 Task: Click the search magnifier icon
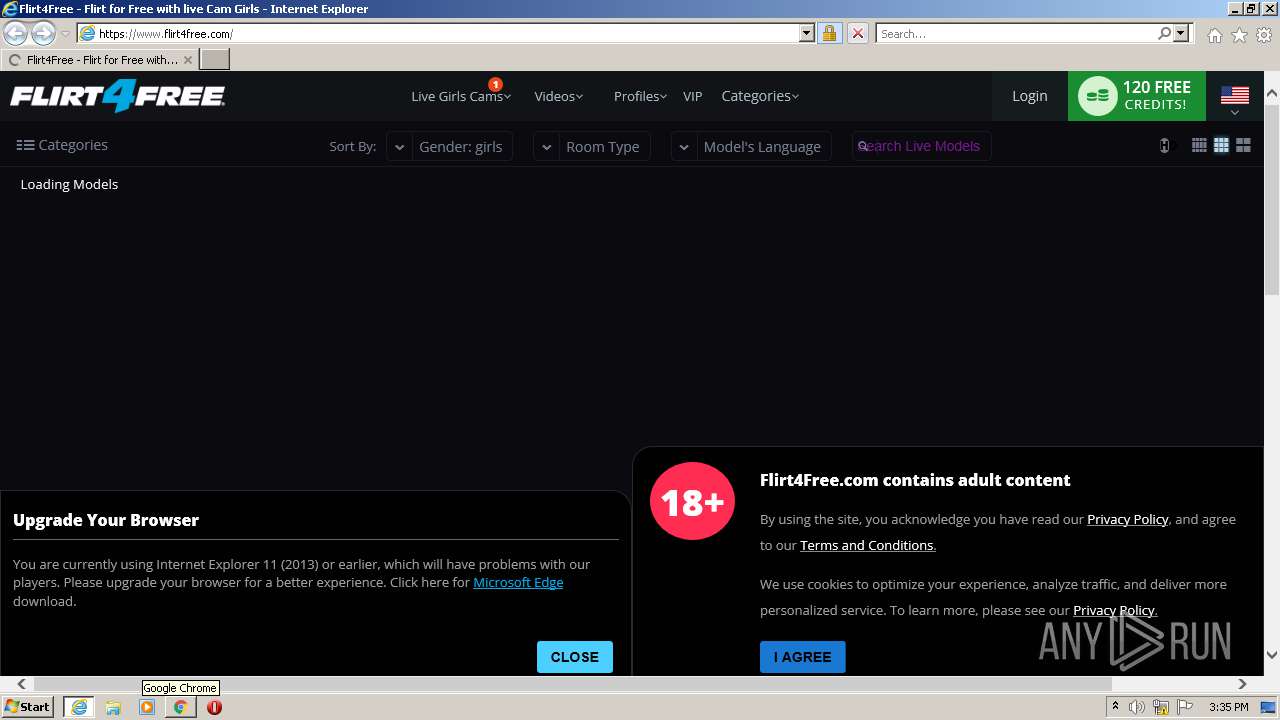click(1164, 33)
